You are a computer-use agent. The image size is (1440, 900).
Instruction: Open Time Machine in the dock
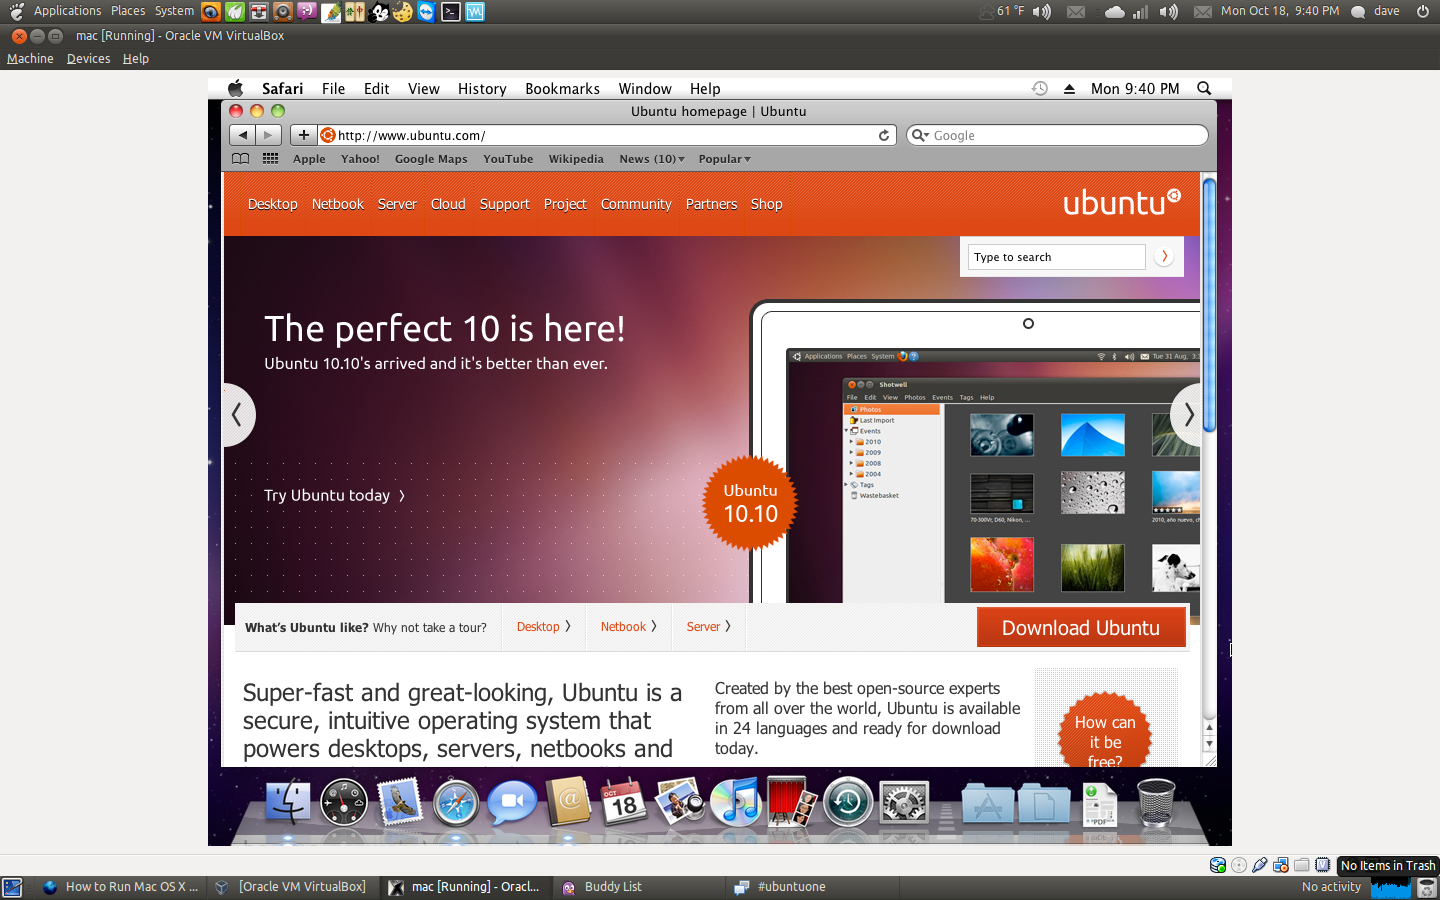tap(848, 803)
